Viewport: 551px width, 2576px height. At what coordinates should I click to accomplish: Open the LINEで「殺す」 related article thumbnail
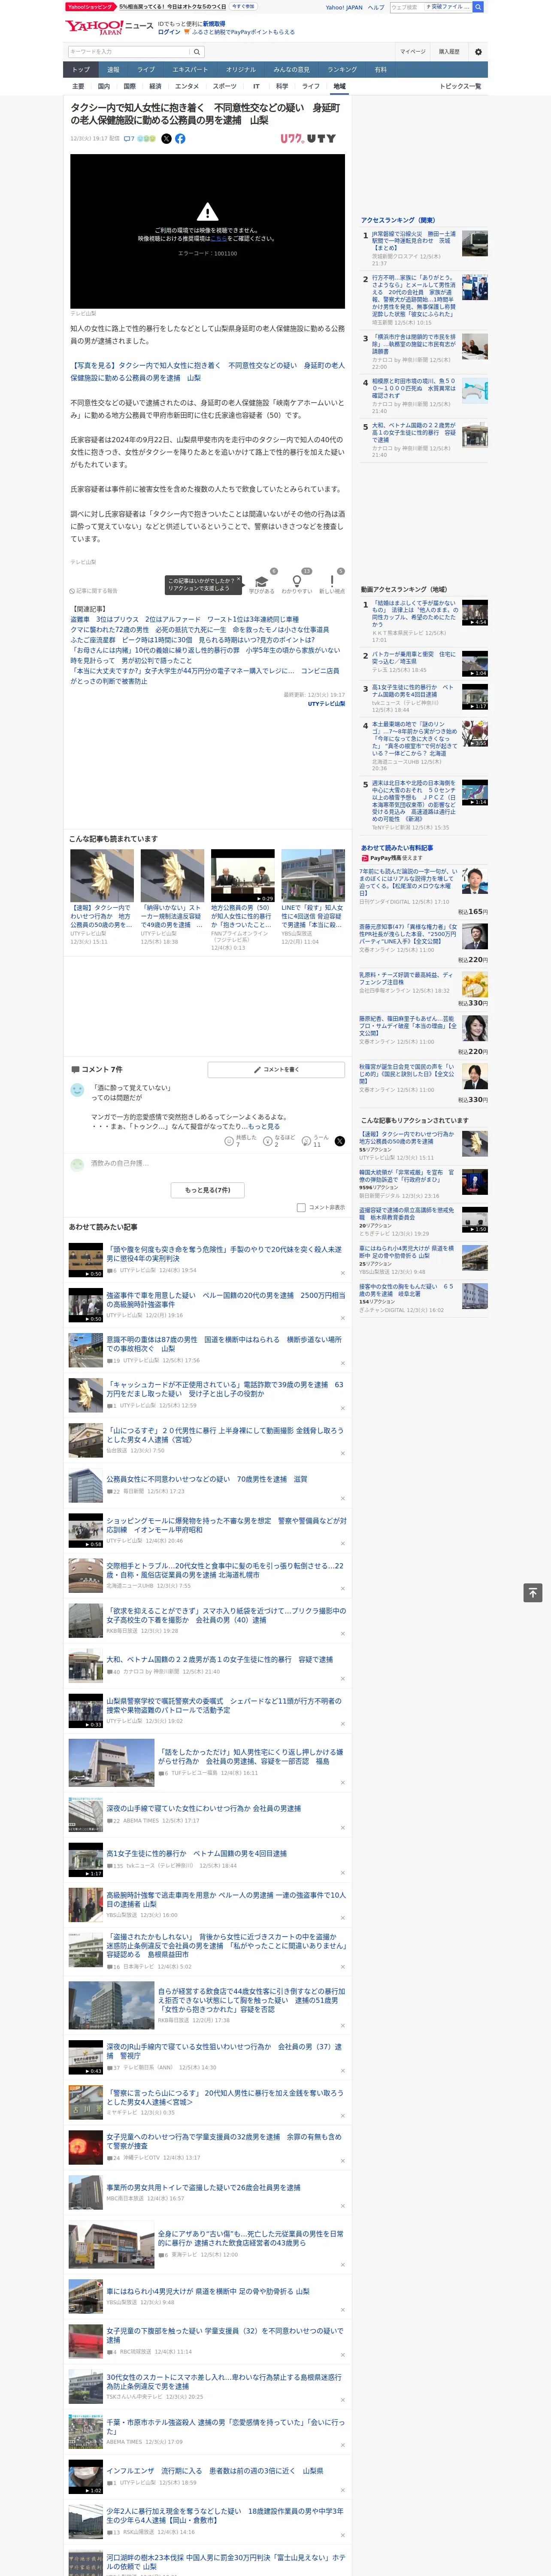(313, 876)
